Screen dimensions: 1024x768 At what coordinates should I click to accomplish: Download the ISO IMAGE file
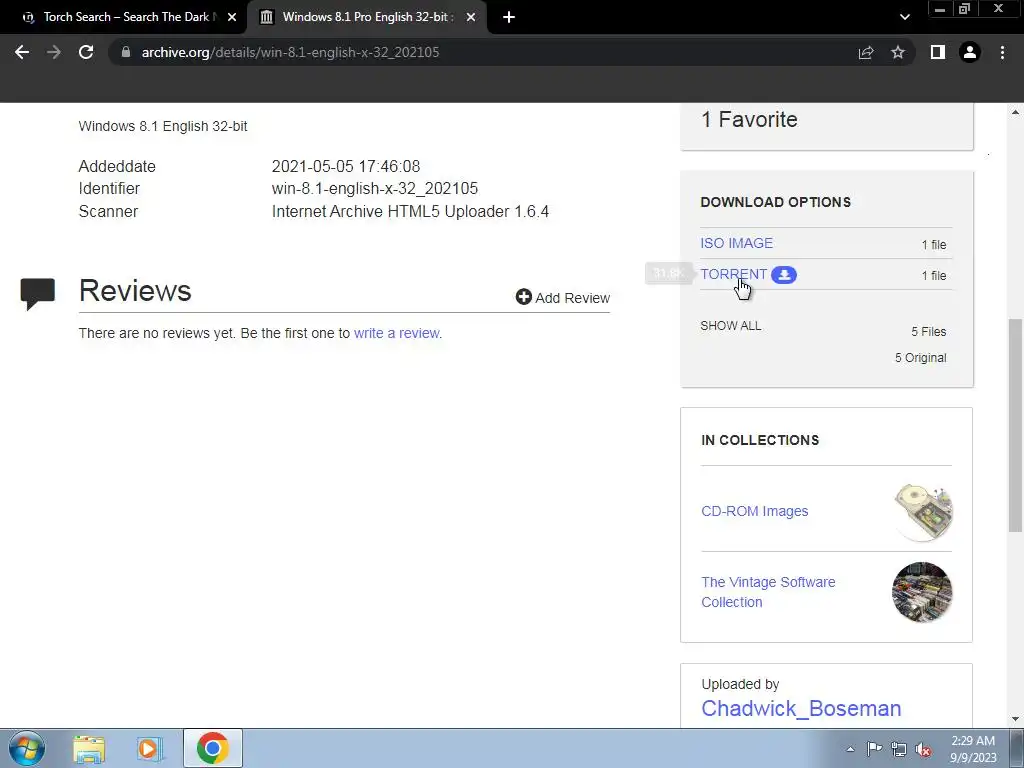click(737, 243)
